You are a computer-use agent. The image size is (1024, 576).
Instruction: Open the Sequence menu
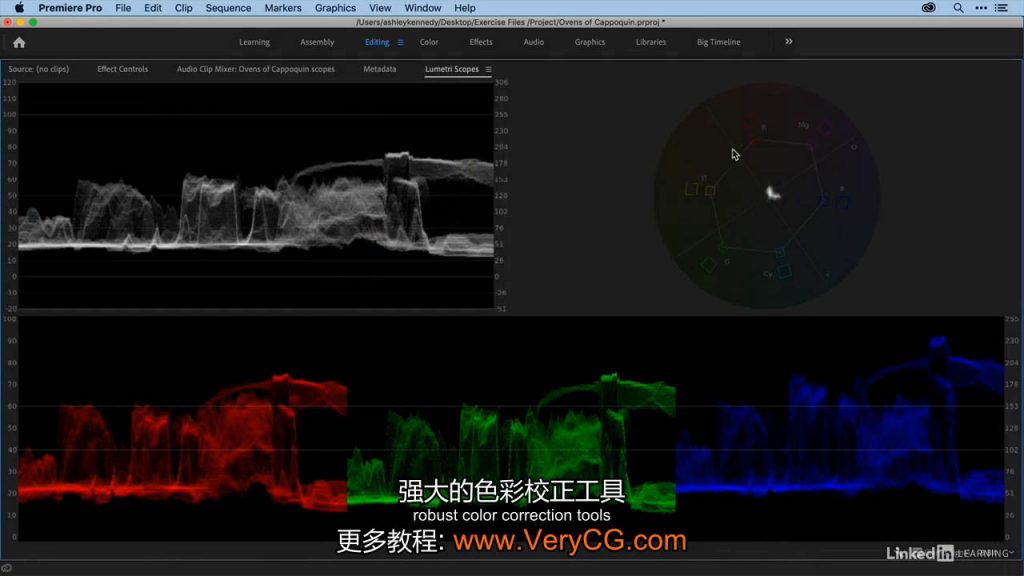pos(228,8)
